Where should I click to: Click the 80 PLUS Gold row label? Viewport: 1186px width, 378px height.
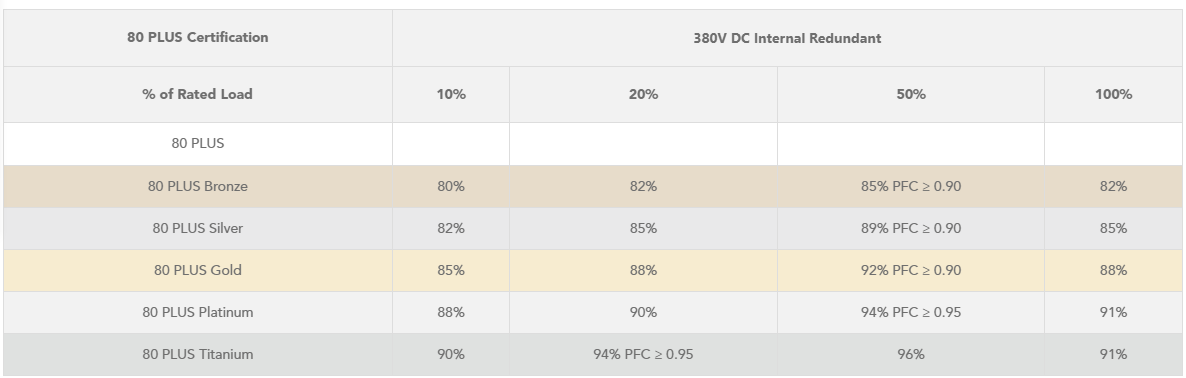pos(197,271)
